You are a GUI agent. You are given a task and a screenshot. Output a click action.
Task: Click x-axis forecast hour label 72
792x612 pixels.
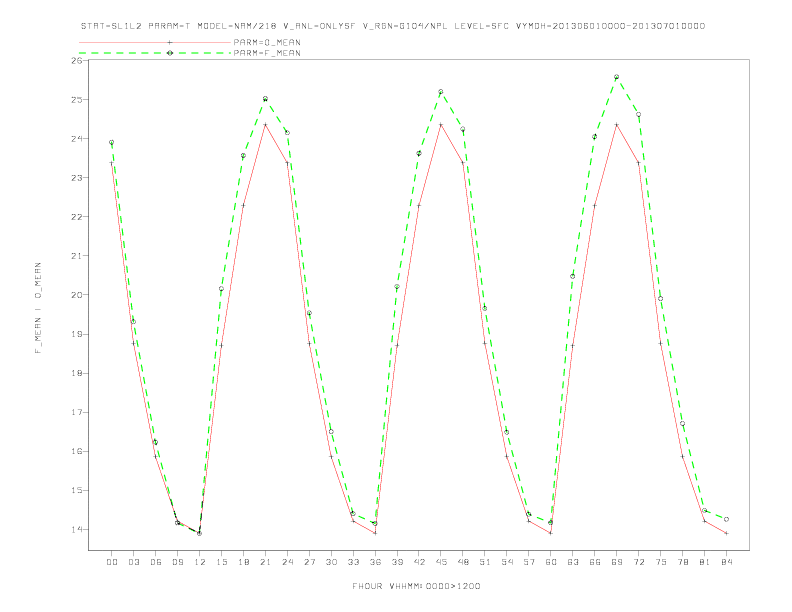point(638,562)
